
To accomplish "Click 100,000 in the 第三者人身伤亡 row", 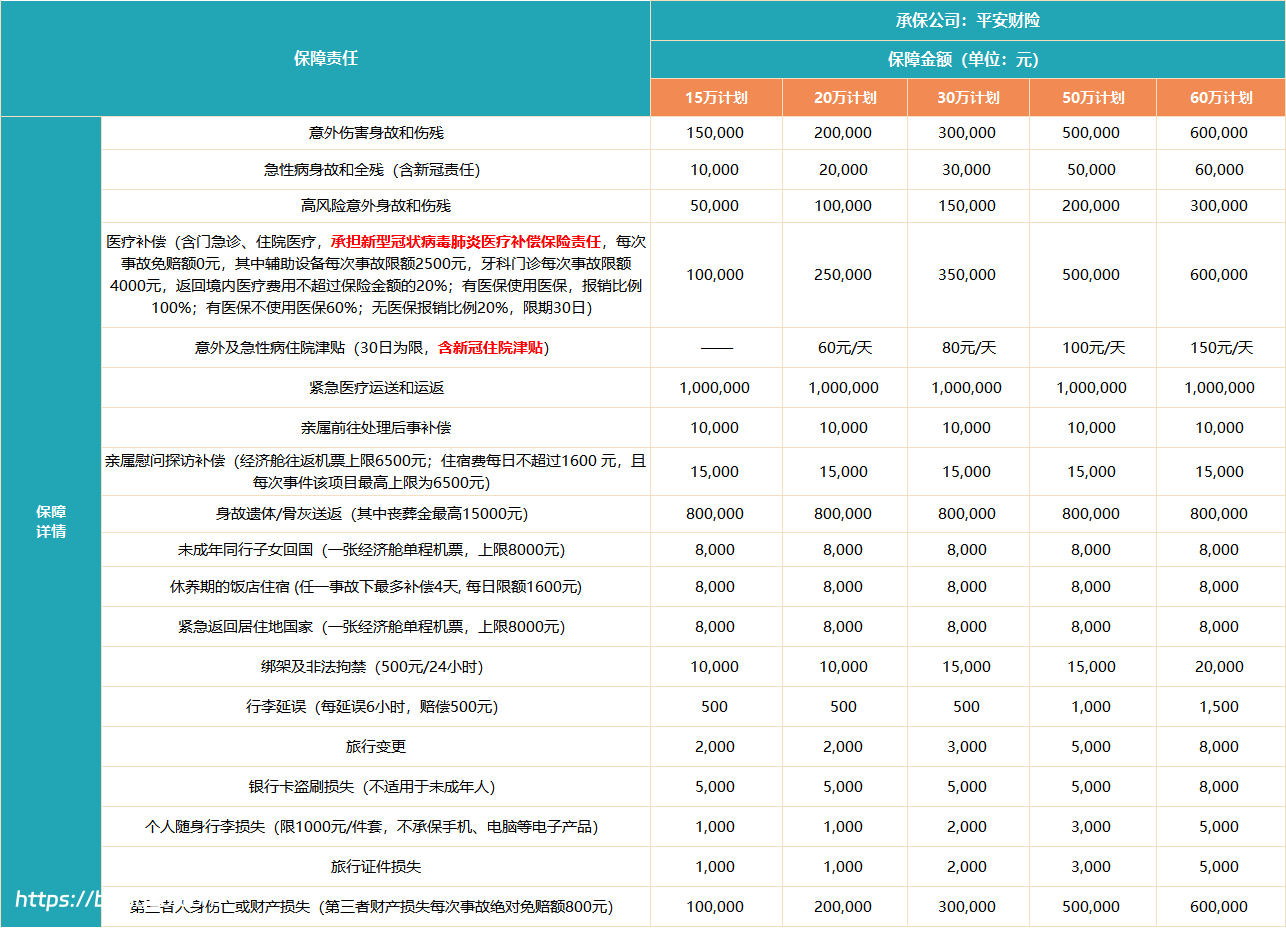I will [x=715, y=906].
